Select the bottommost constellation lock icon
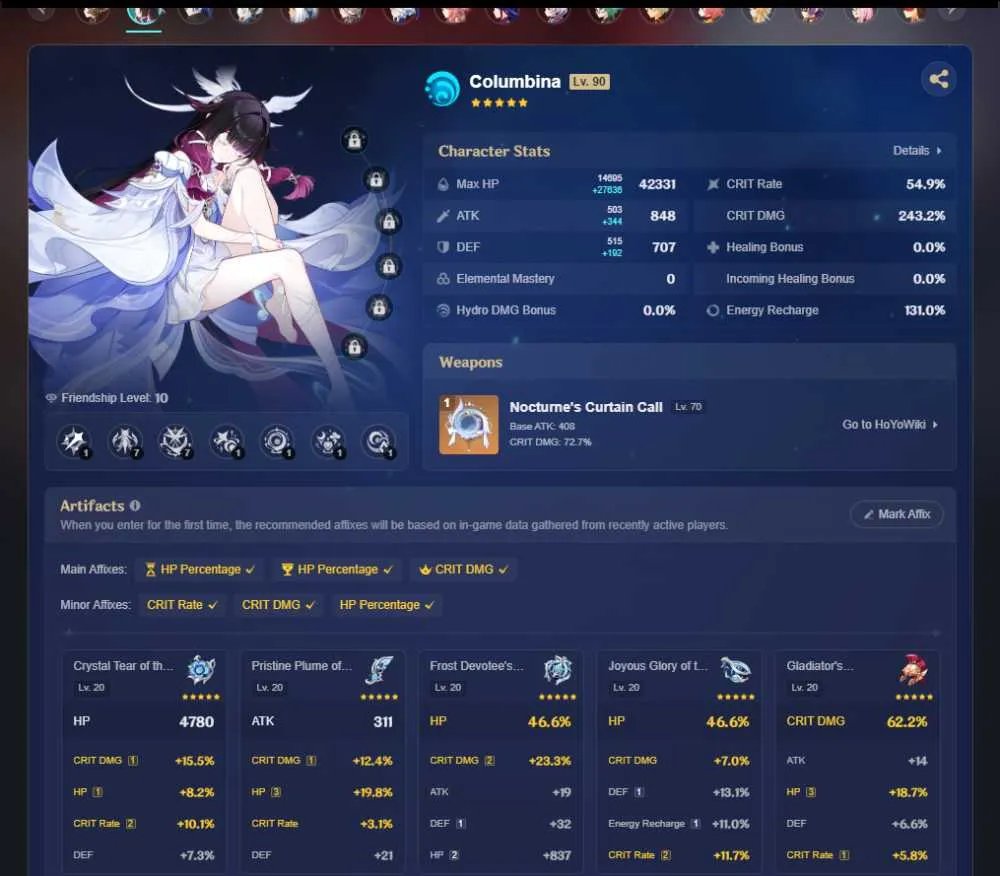This screenshot has width=1000, height=876. [355, 346]
